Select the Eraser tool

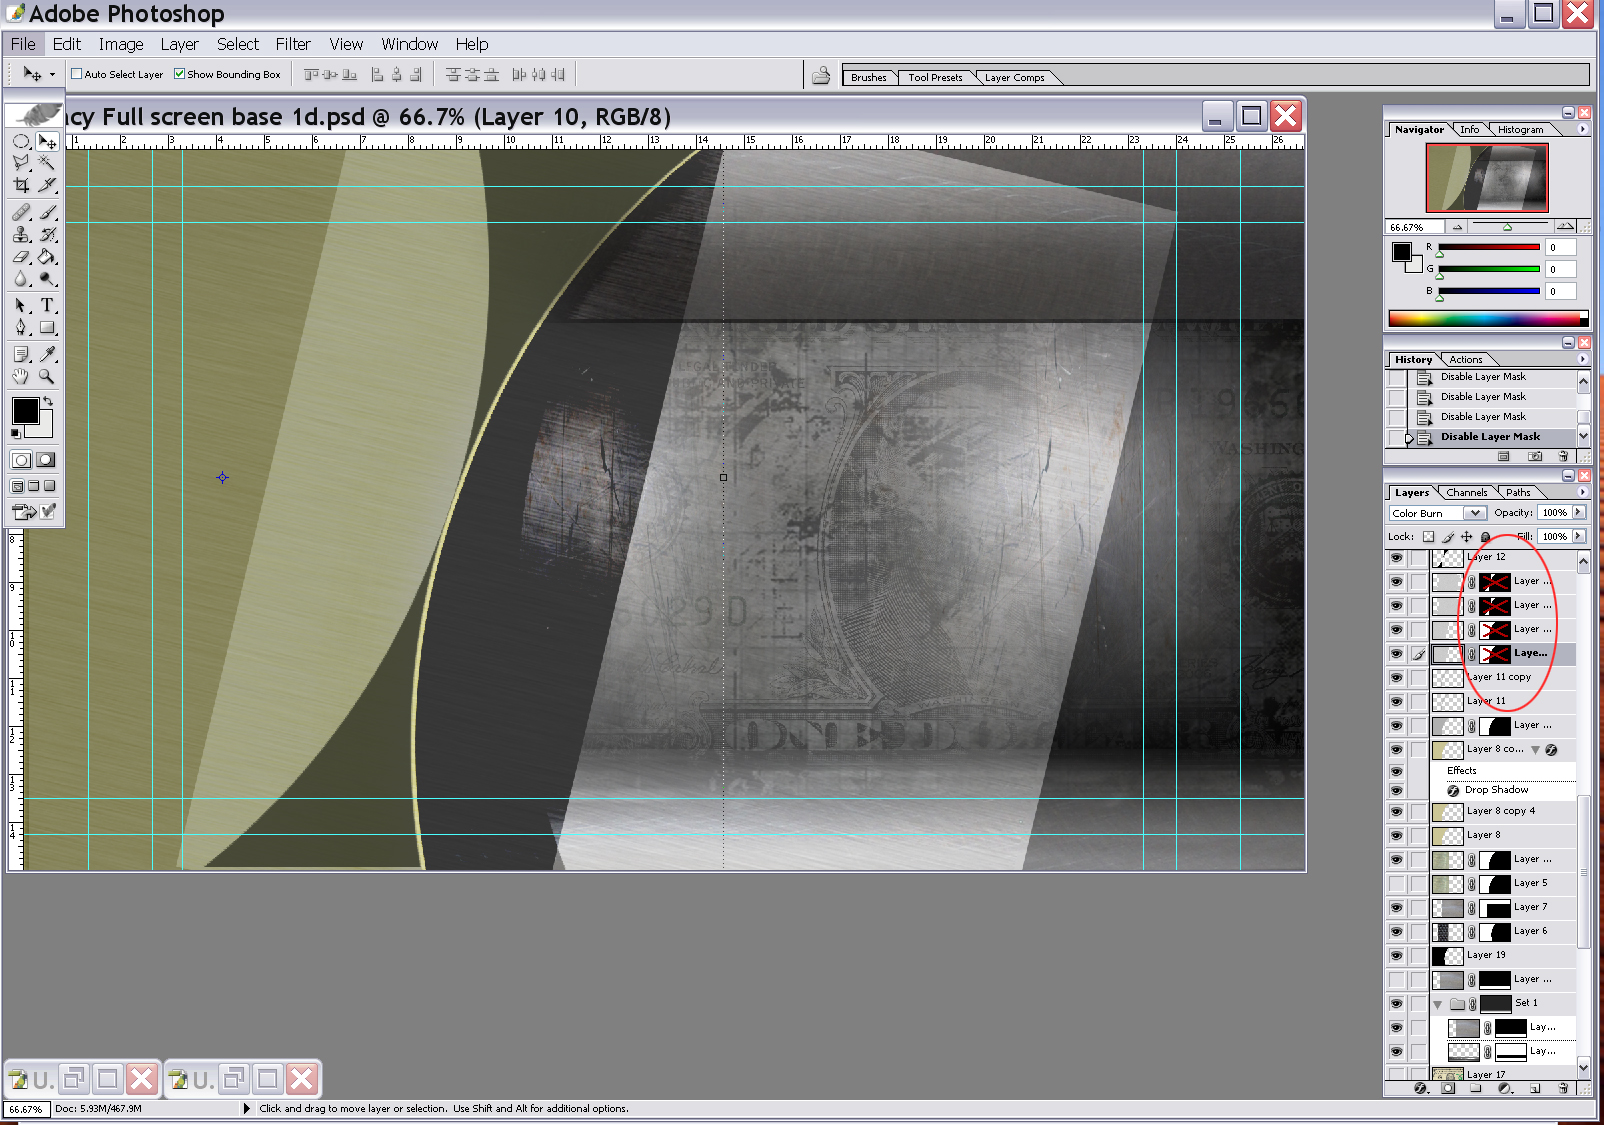21,257
